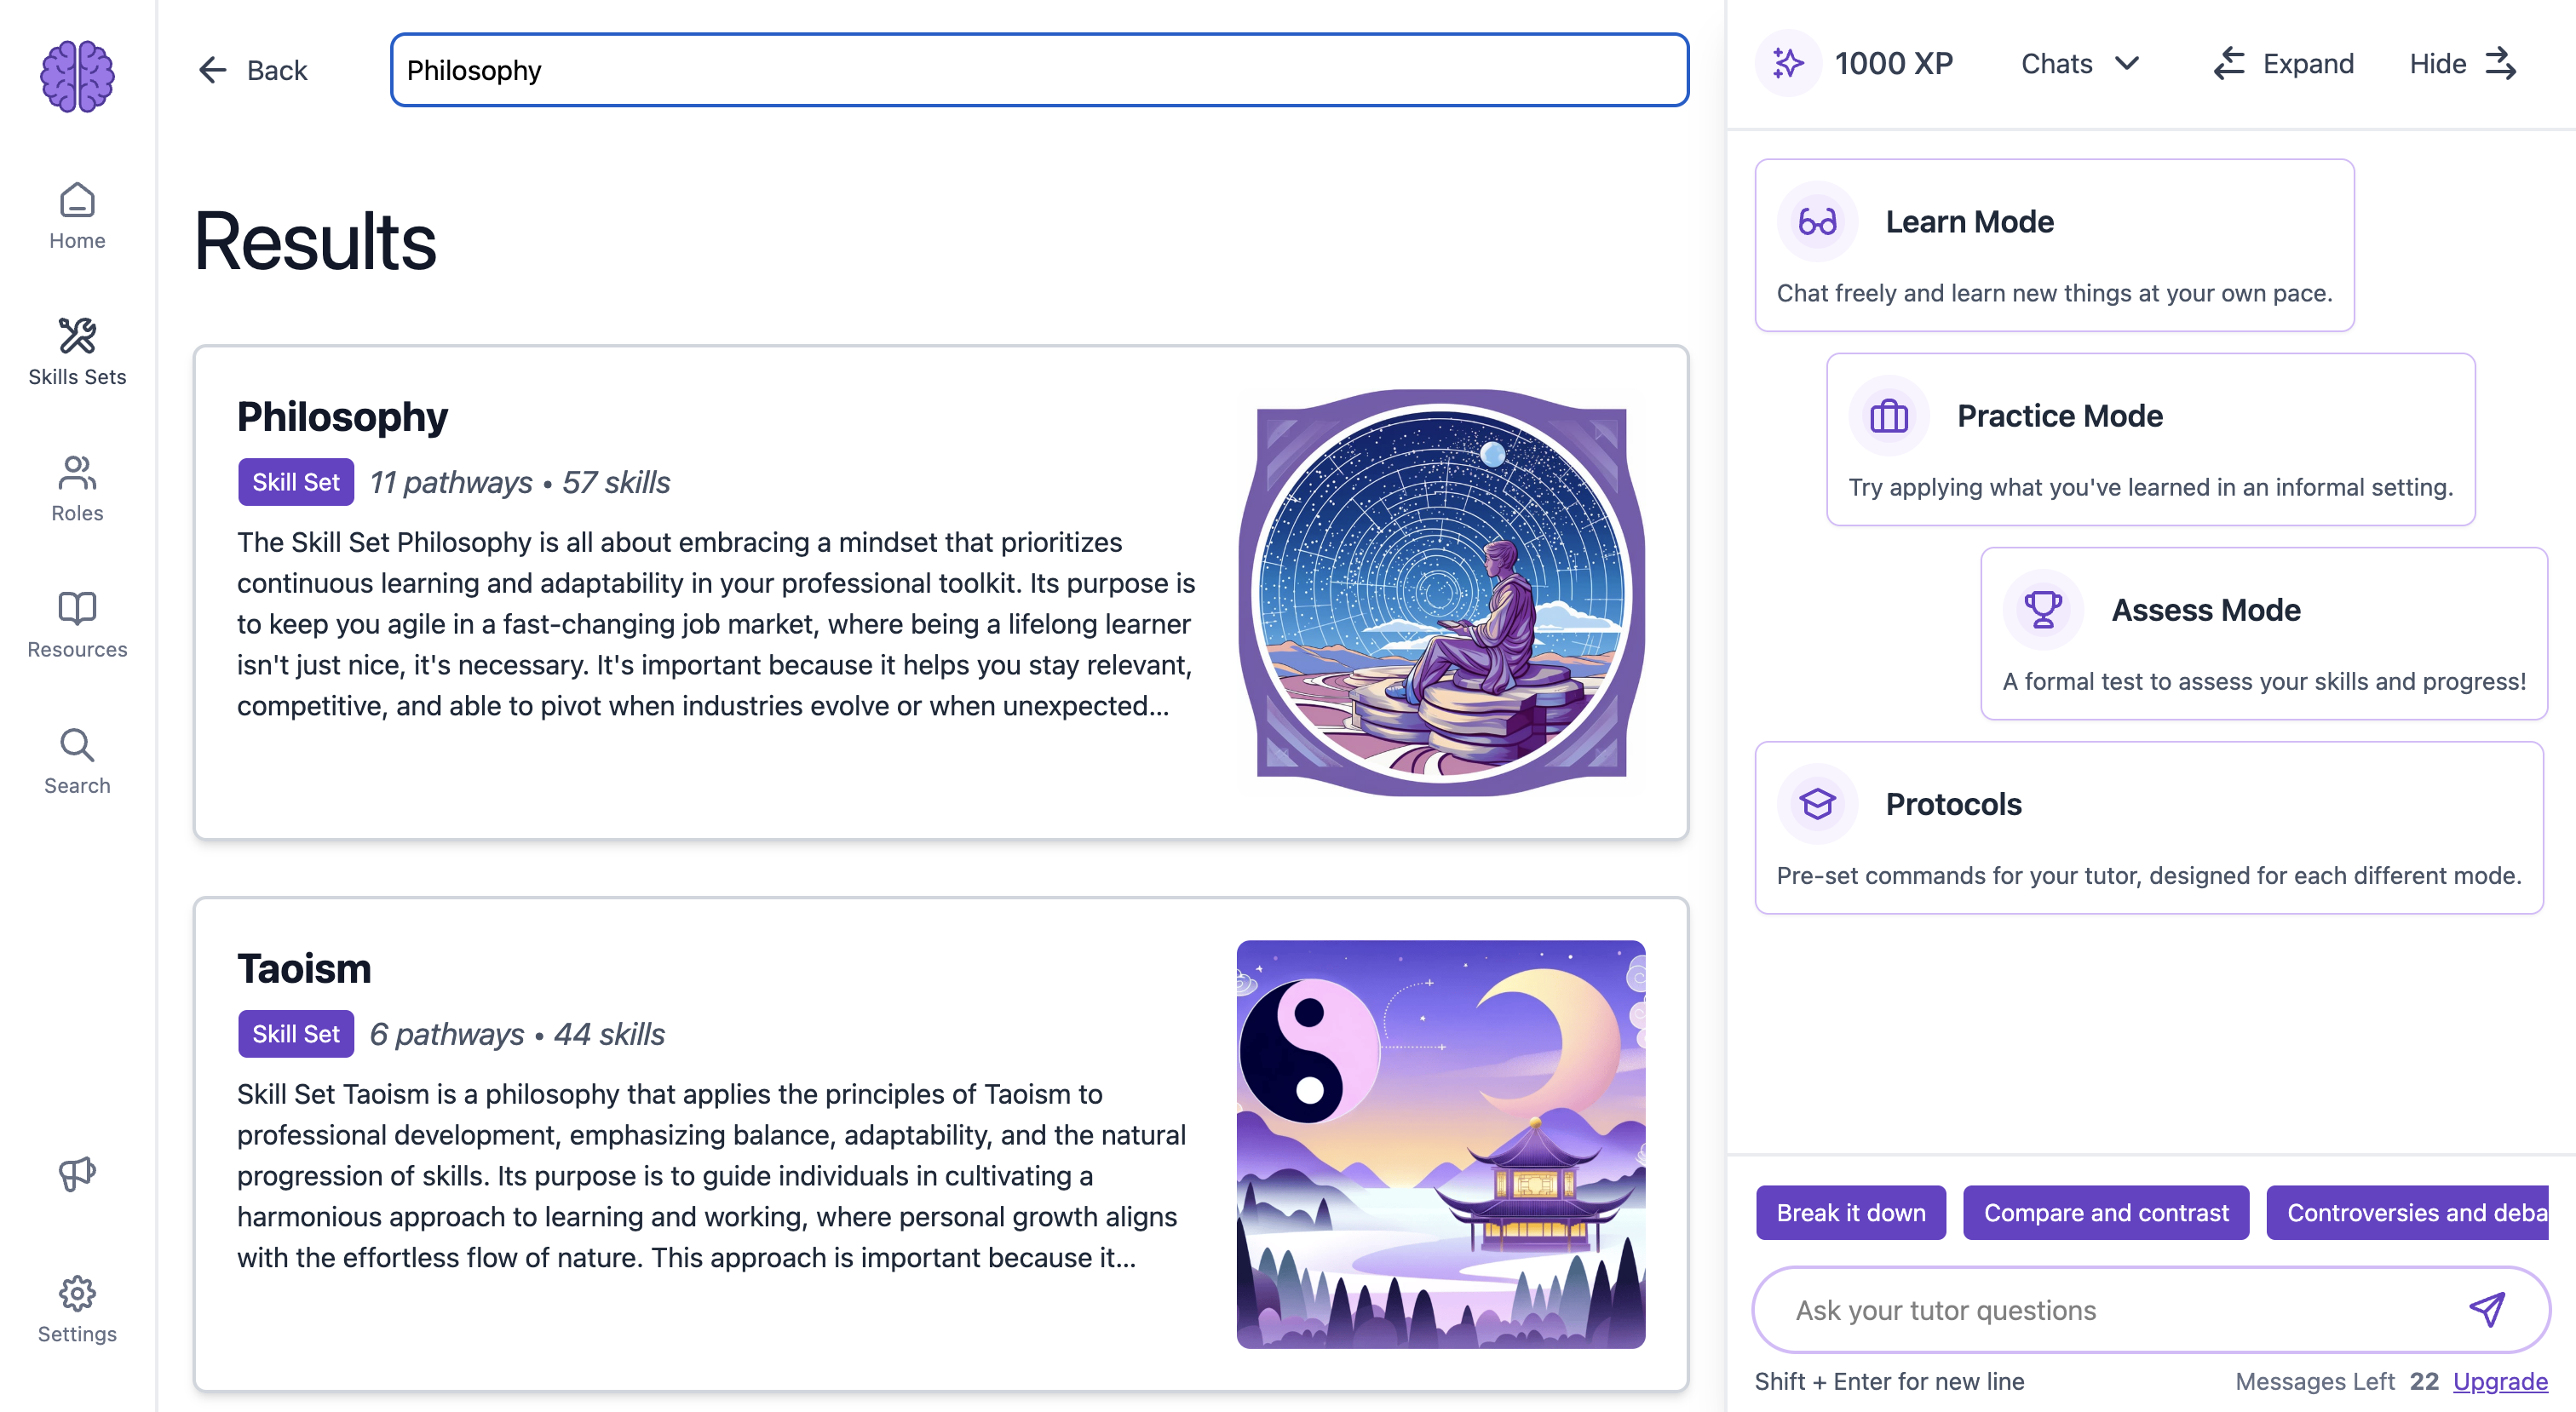2576x1412 pixels.
Task: Open the Taoism skill set thumbnail
Action: click(1440, 1144)
